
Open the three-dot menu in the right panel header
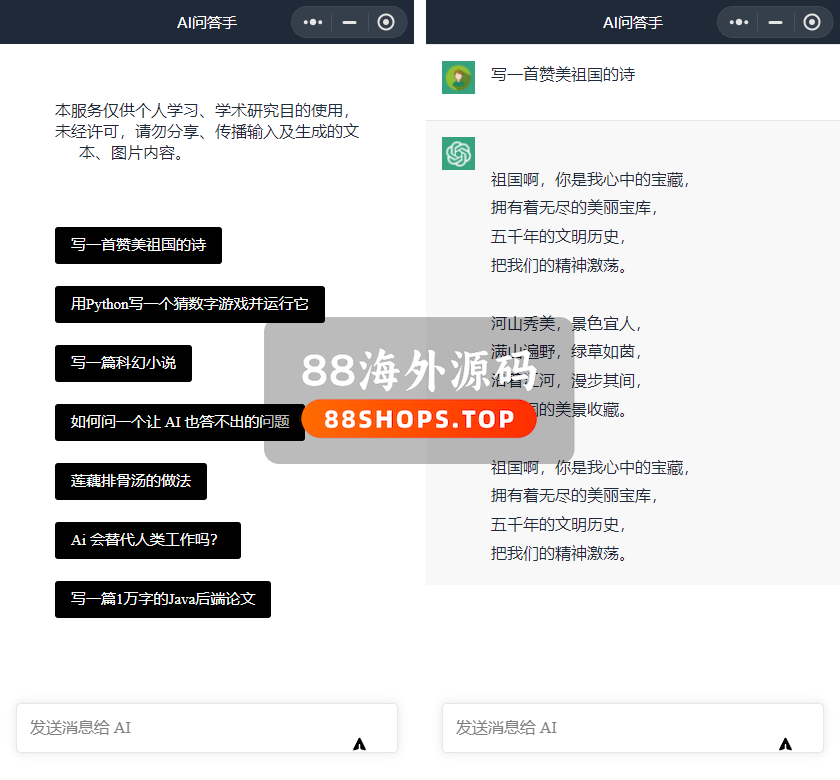click(x=739, y=22)
